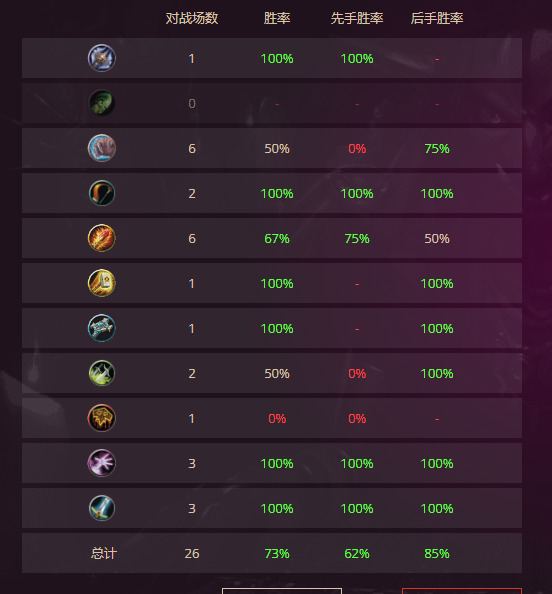This screenshot has height=594, width=552.
Task: Click the 总计 total row label
Action: pyautogui.click(x=104, y=553)
